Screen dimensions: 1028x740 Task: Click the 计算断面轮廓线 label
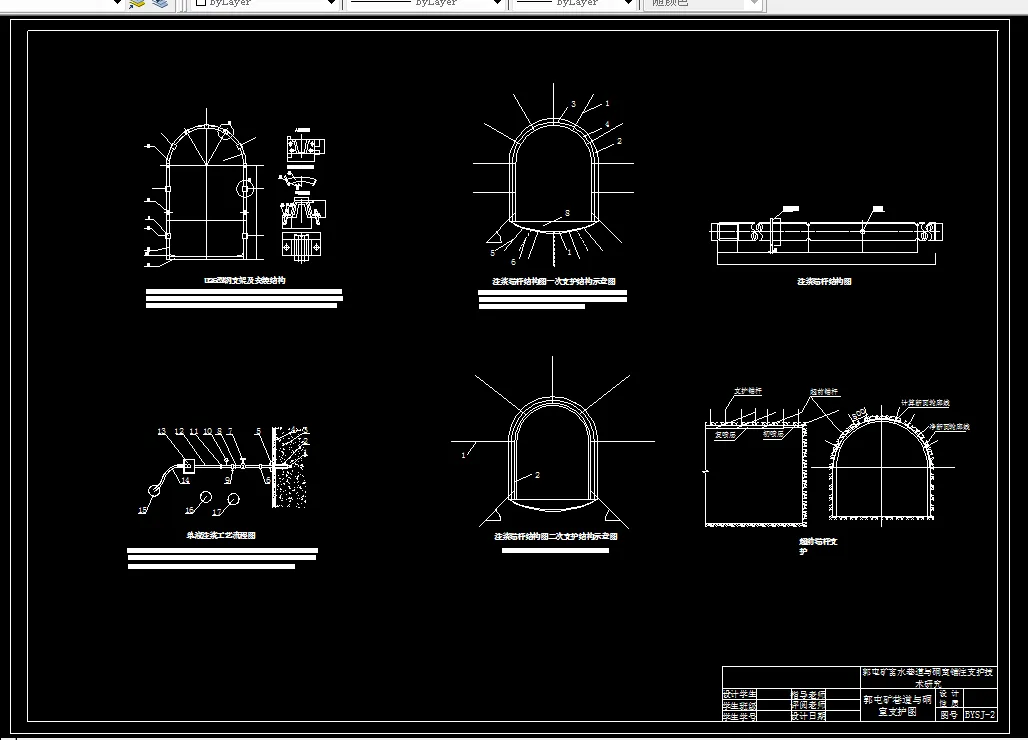pos(925,402)
